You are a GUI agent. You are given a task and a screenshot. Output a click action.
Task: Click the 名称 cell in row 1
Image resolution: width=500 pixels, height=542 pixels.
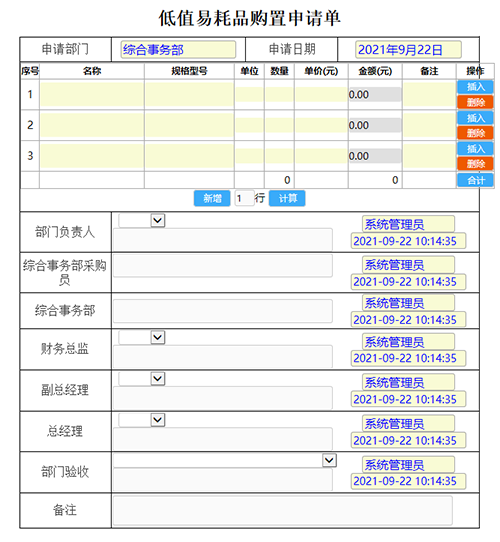point(92,94)
